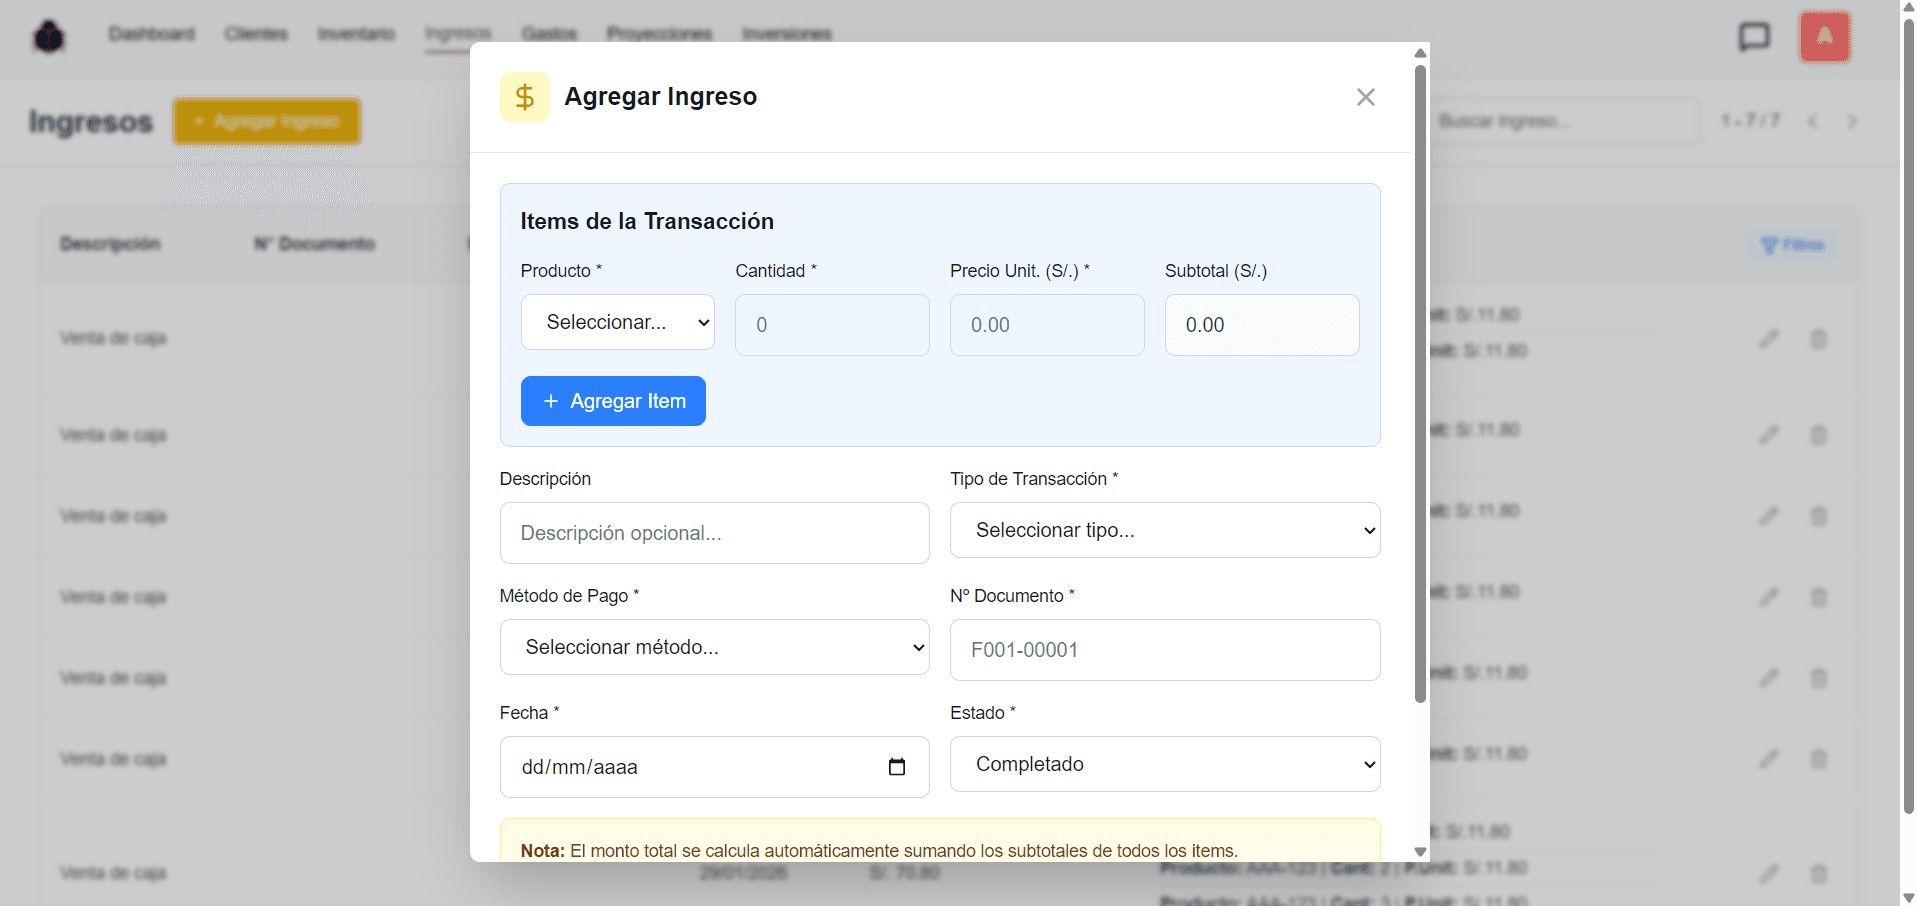
Task: Open the Producto dropdown
Action: click(x=618, y=322)
